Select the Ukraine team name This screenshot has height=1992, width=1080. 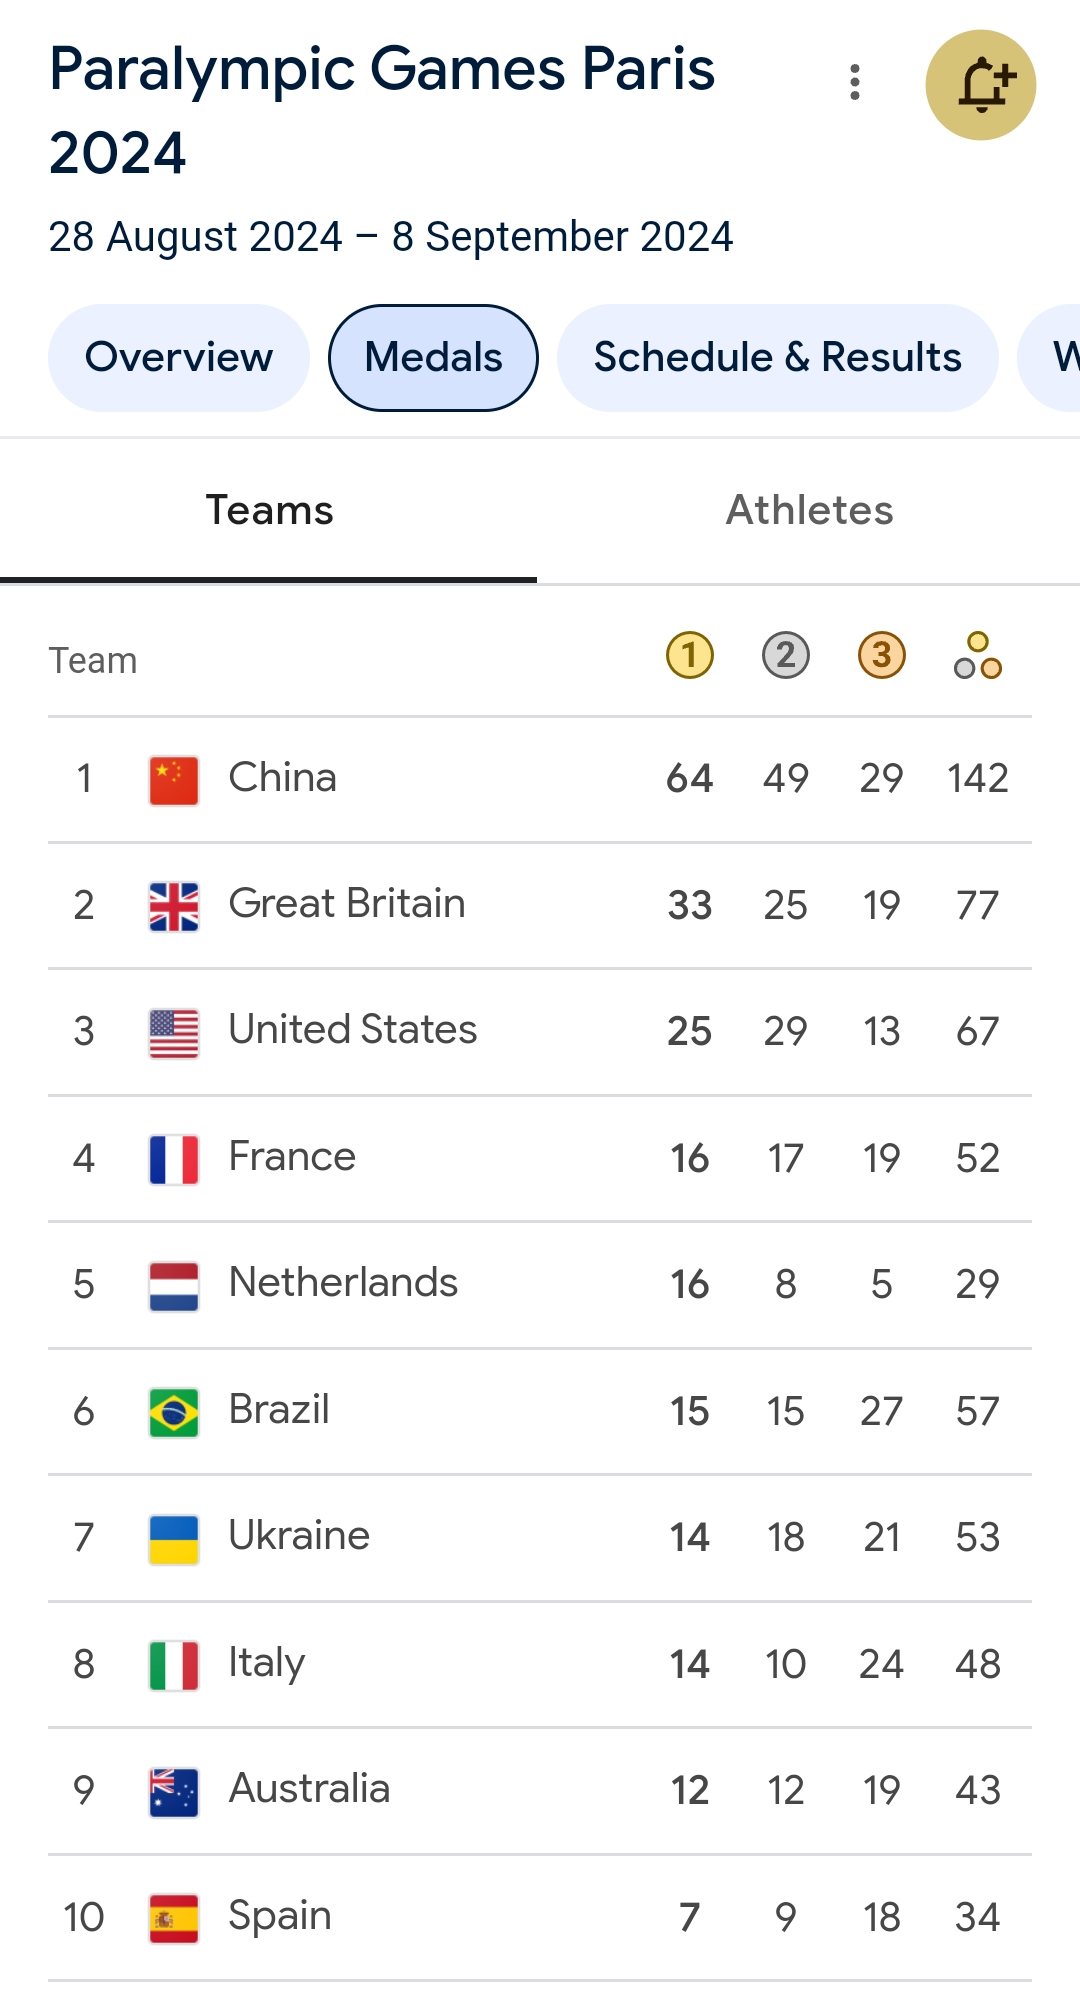[x=299, y=1537]
